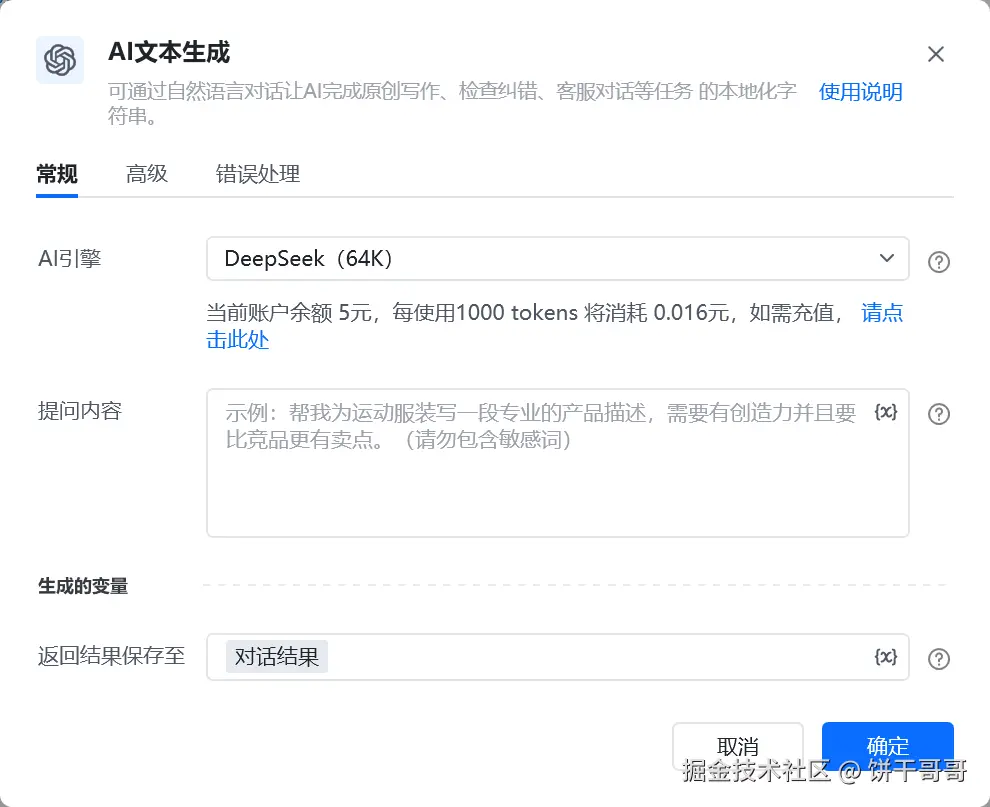Click the 返回结果保存至 label
The width and height of the screenshot is (990, 807).
tap(111, 656)
